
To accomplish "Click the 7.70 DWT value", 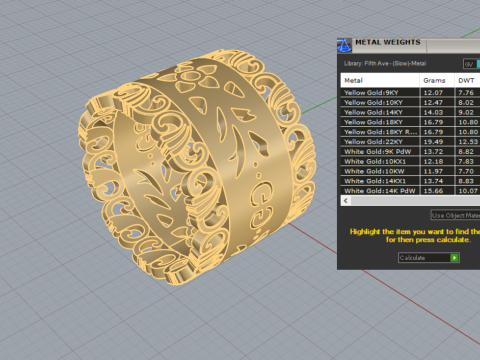I will (466, 171).
